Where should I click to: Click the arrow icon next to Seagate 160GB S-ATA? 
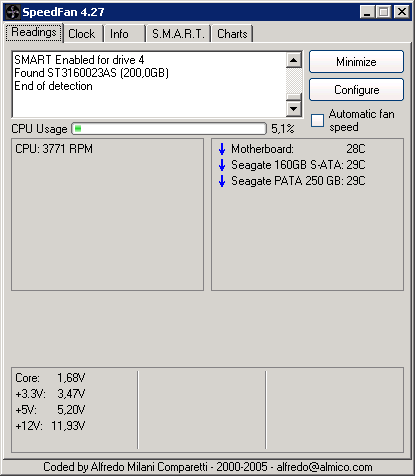click(x=222, y=165)
